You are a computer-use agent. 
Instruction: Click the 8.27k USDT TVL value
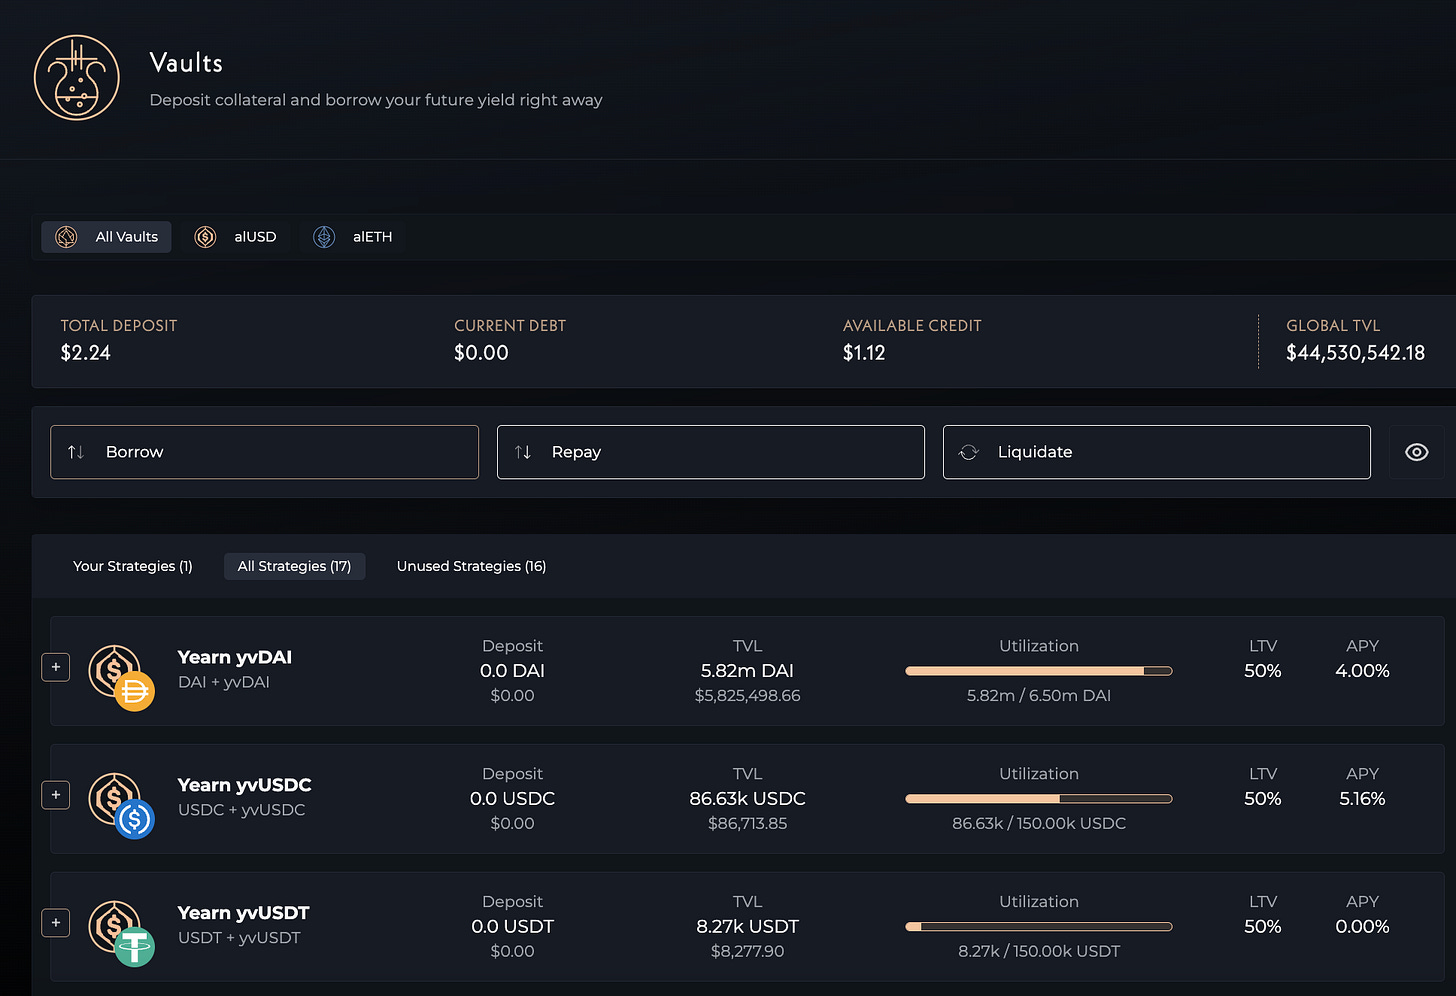tap(747, 927)
